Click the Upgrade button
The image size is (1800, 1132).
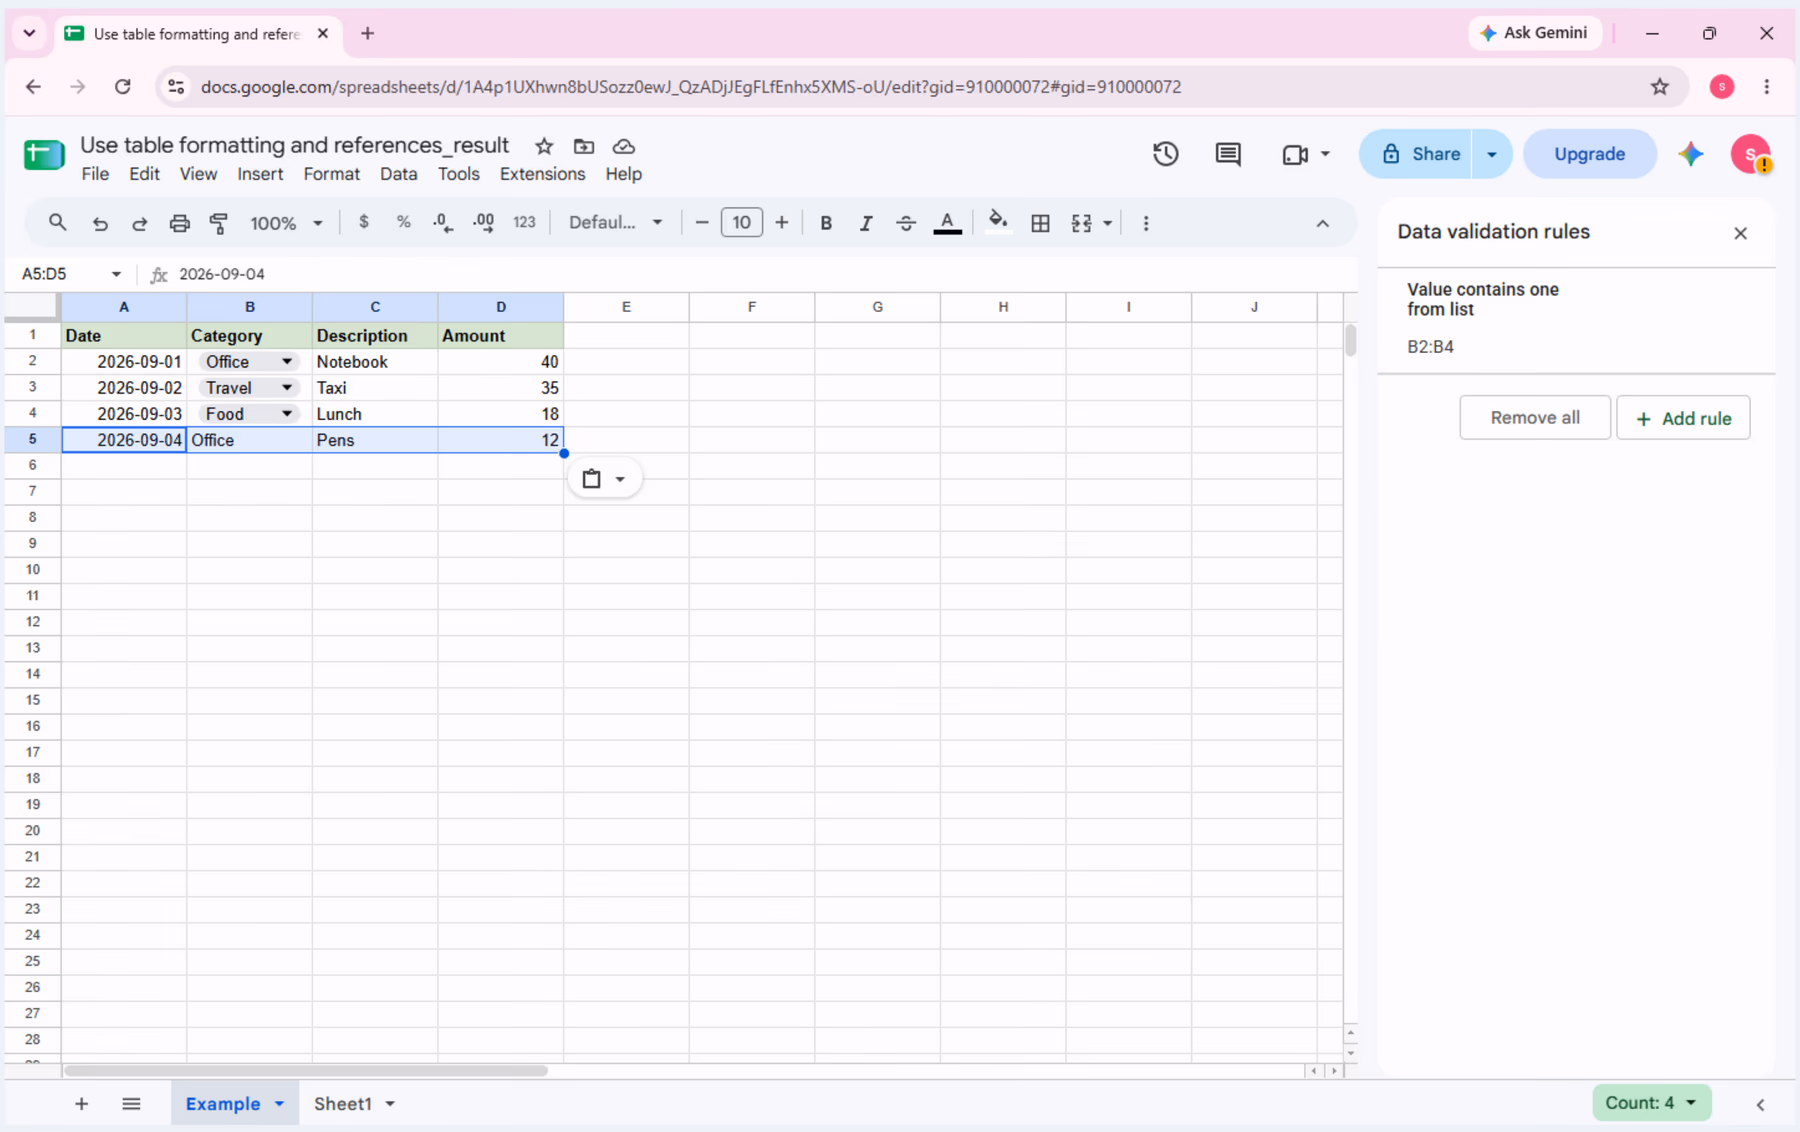point(1589,154)
